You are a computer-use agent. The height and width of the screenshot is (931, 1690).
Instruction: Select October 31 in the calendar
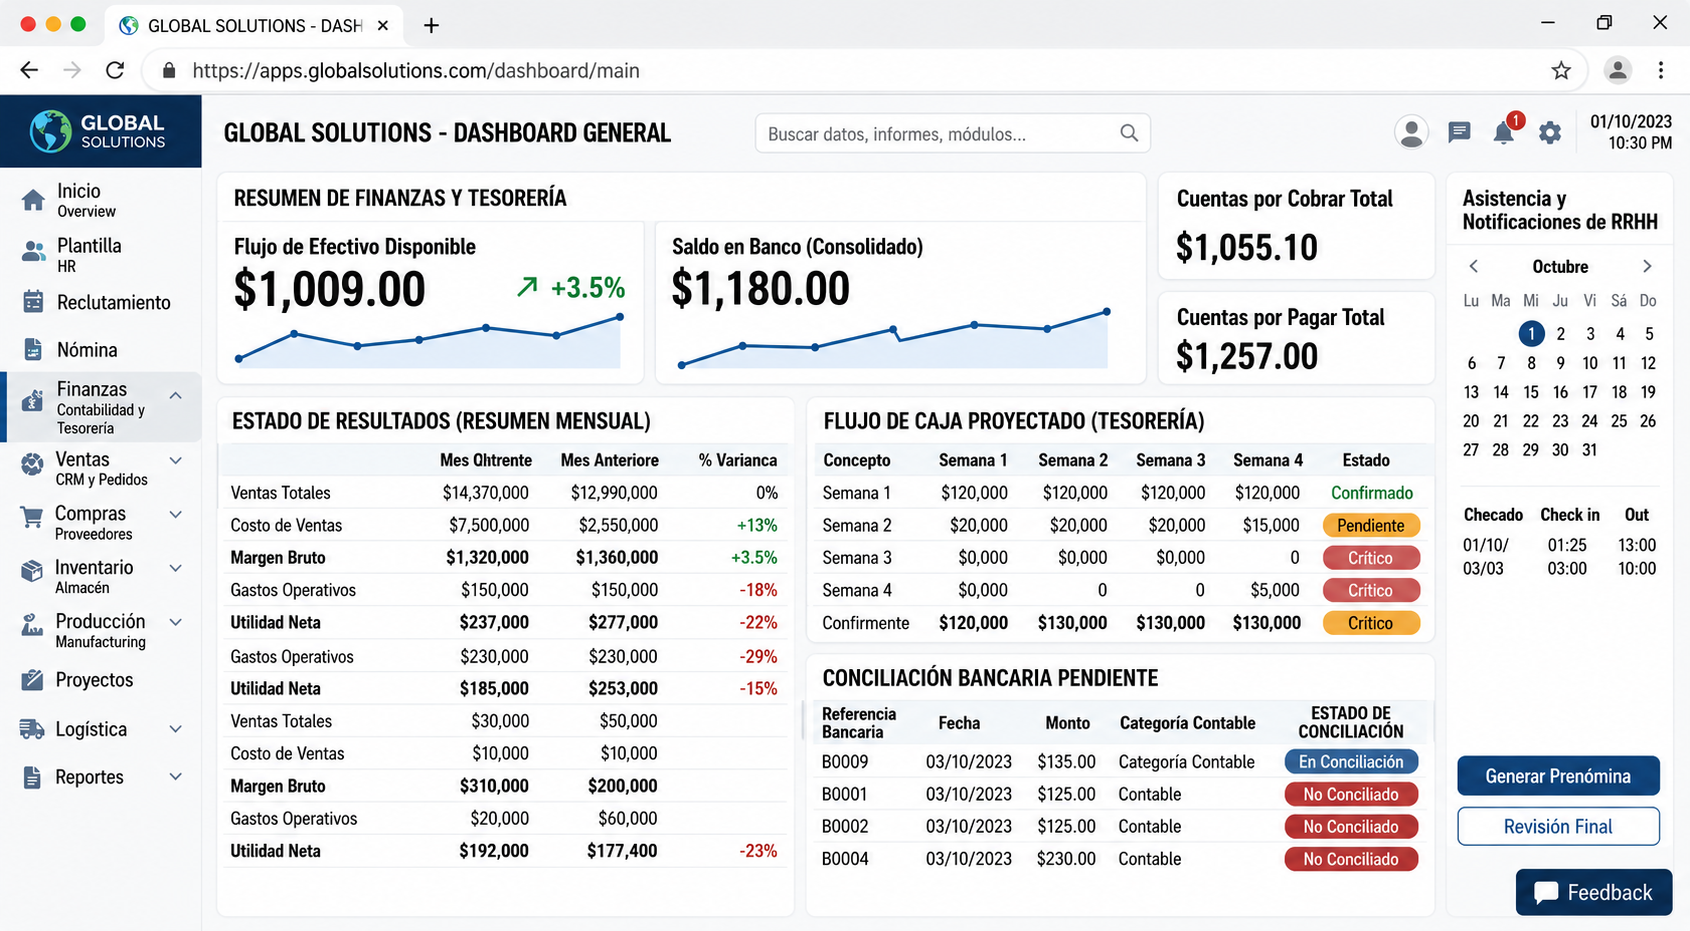click(x=1590, y=450)
